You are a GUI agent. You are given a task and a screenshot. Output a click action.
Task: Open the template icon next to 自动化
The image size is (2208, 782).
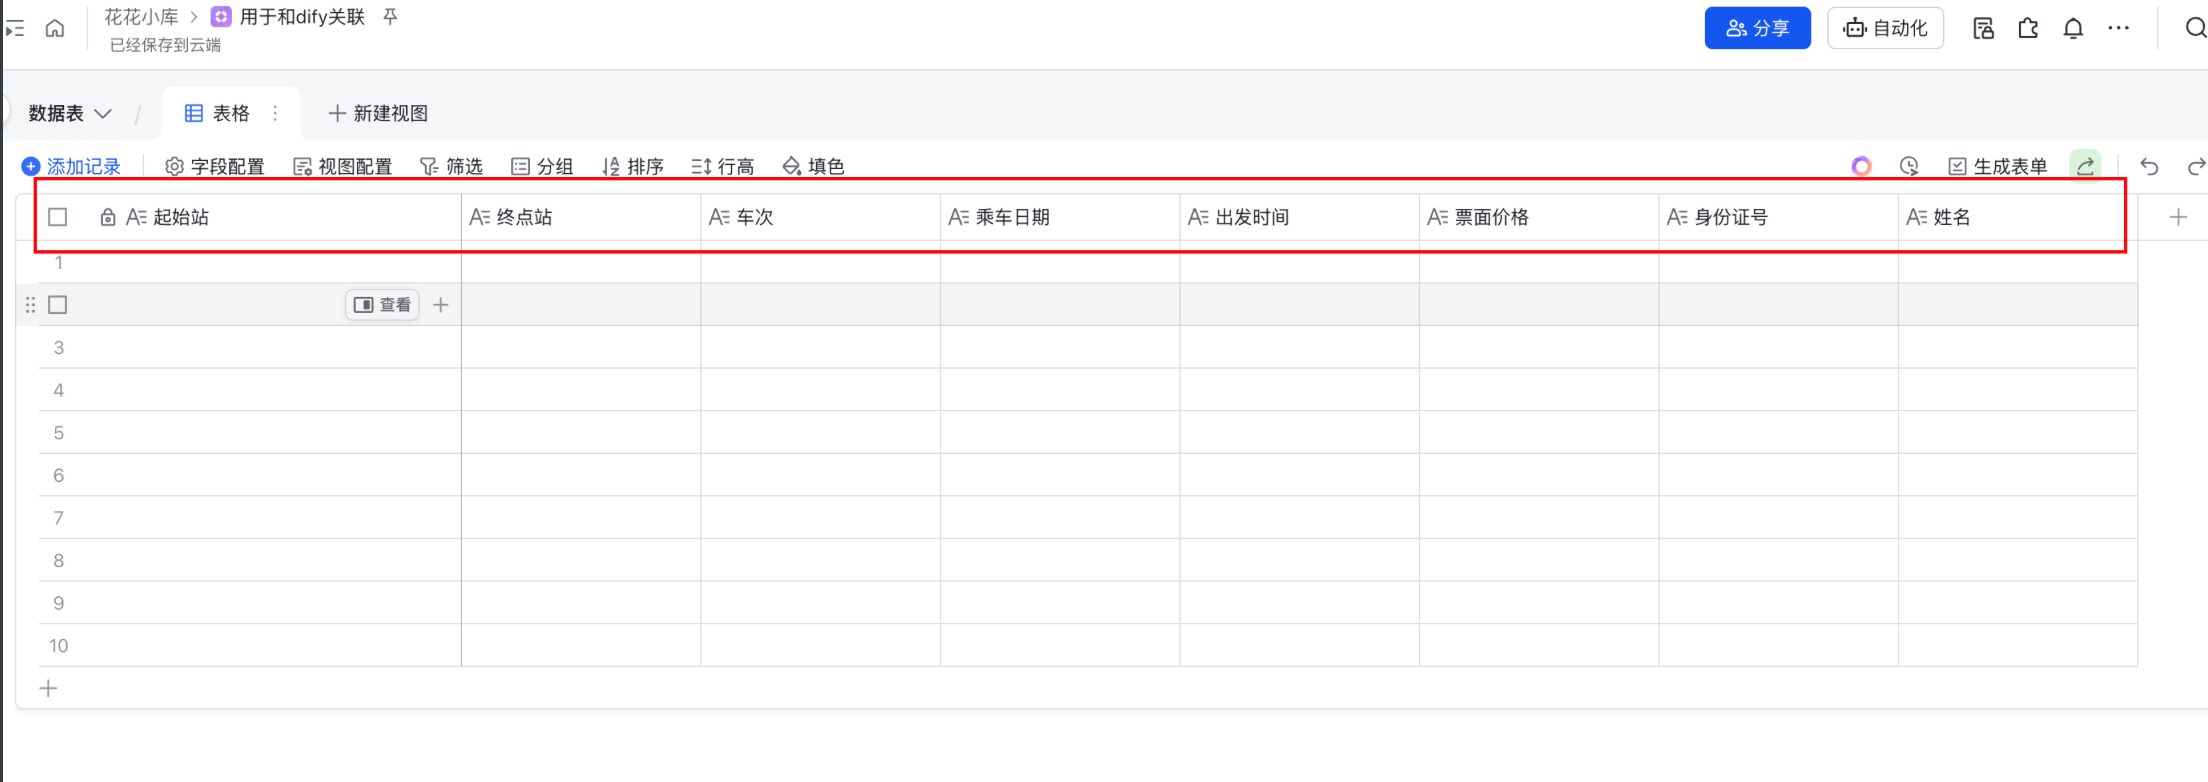[x=1983, y=28]
